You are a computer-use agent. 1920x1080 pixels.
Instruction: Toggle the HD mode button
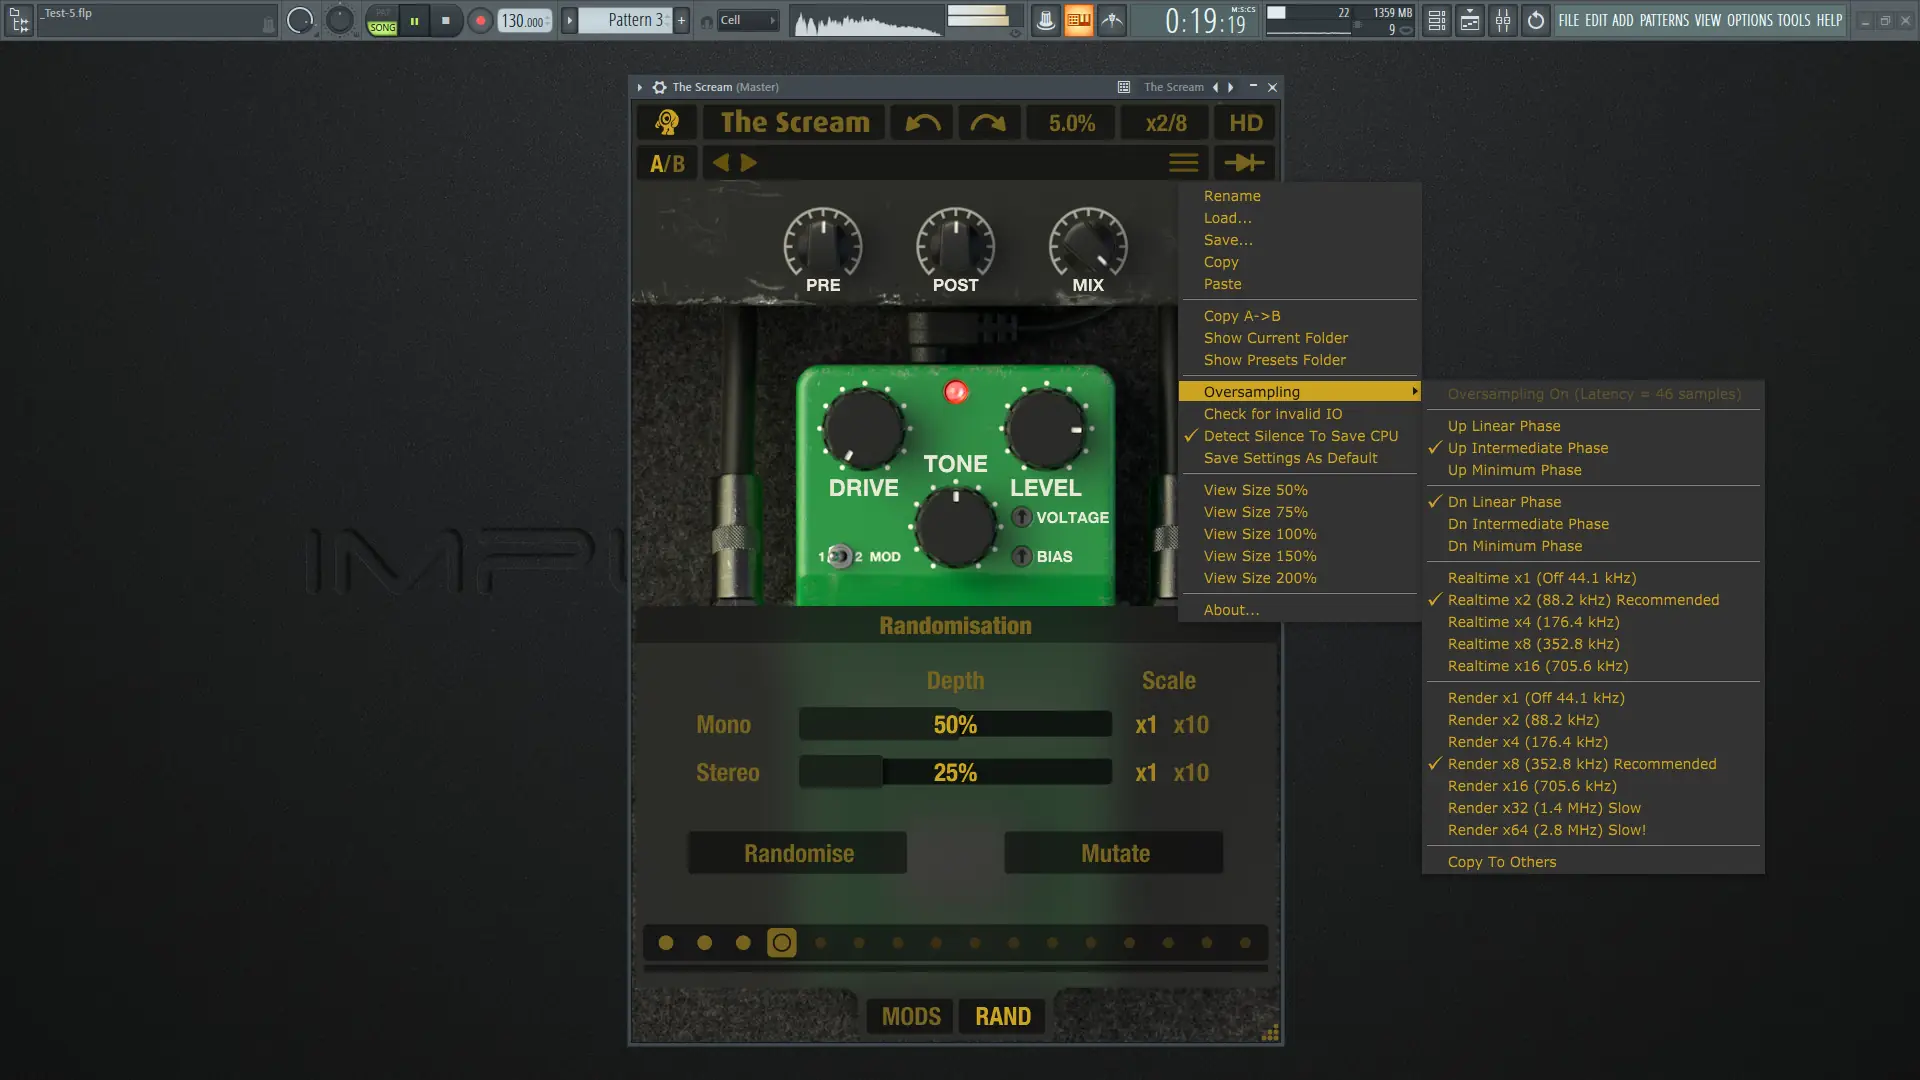coord(1245,123)
